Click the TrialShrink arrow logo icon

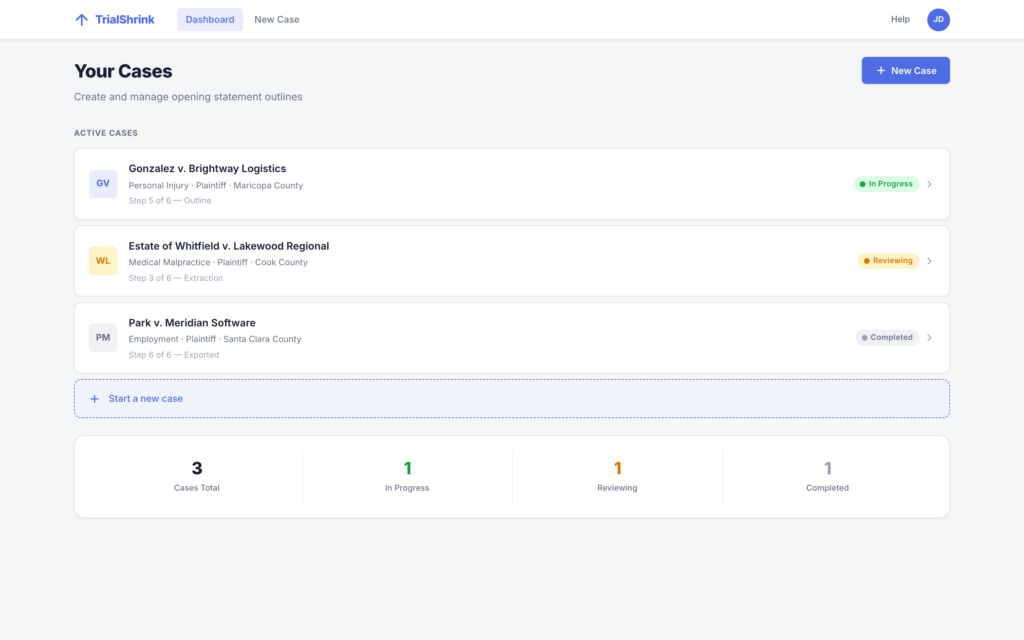pos(81,20)
